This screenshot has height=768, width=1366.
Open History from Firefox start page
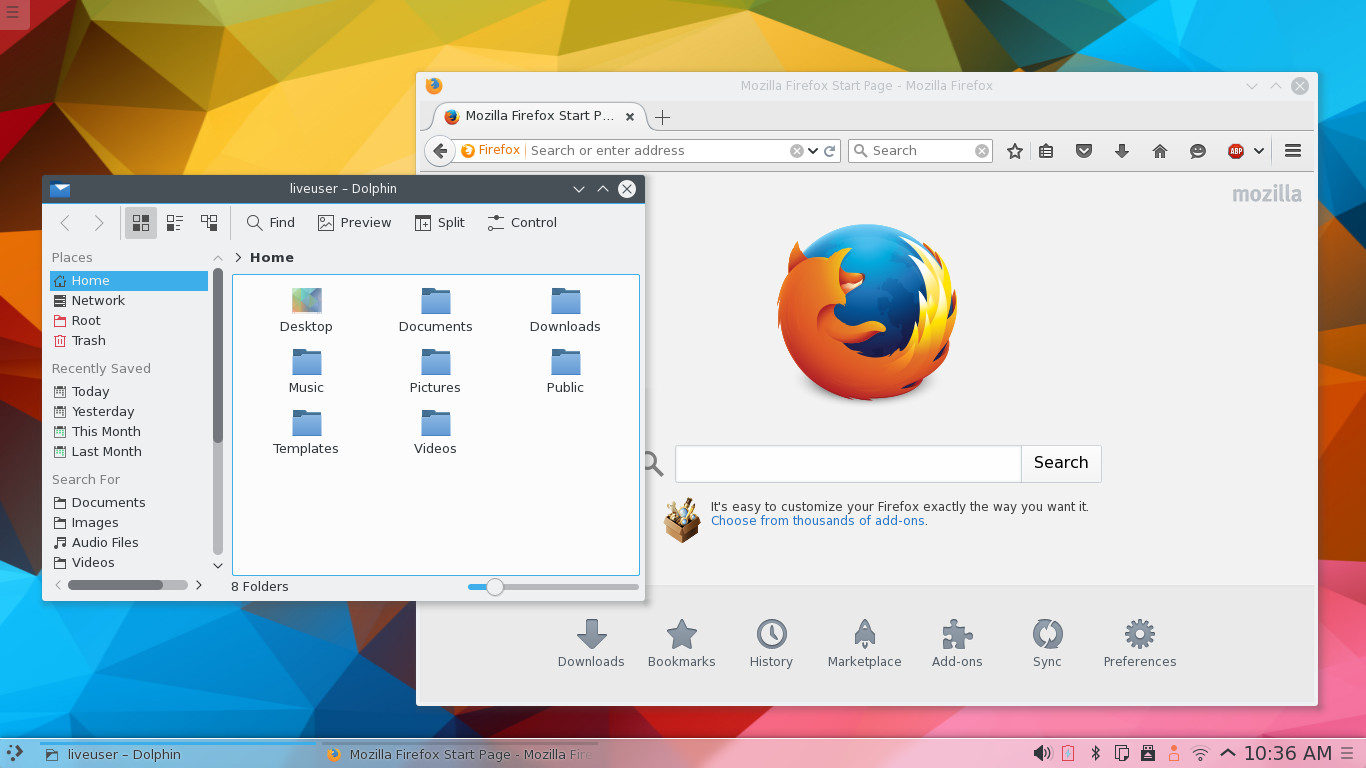(771, 644)
